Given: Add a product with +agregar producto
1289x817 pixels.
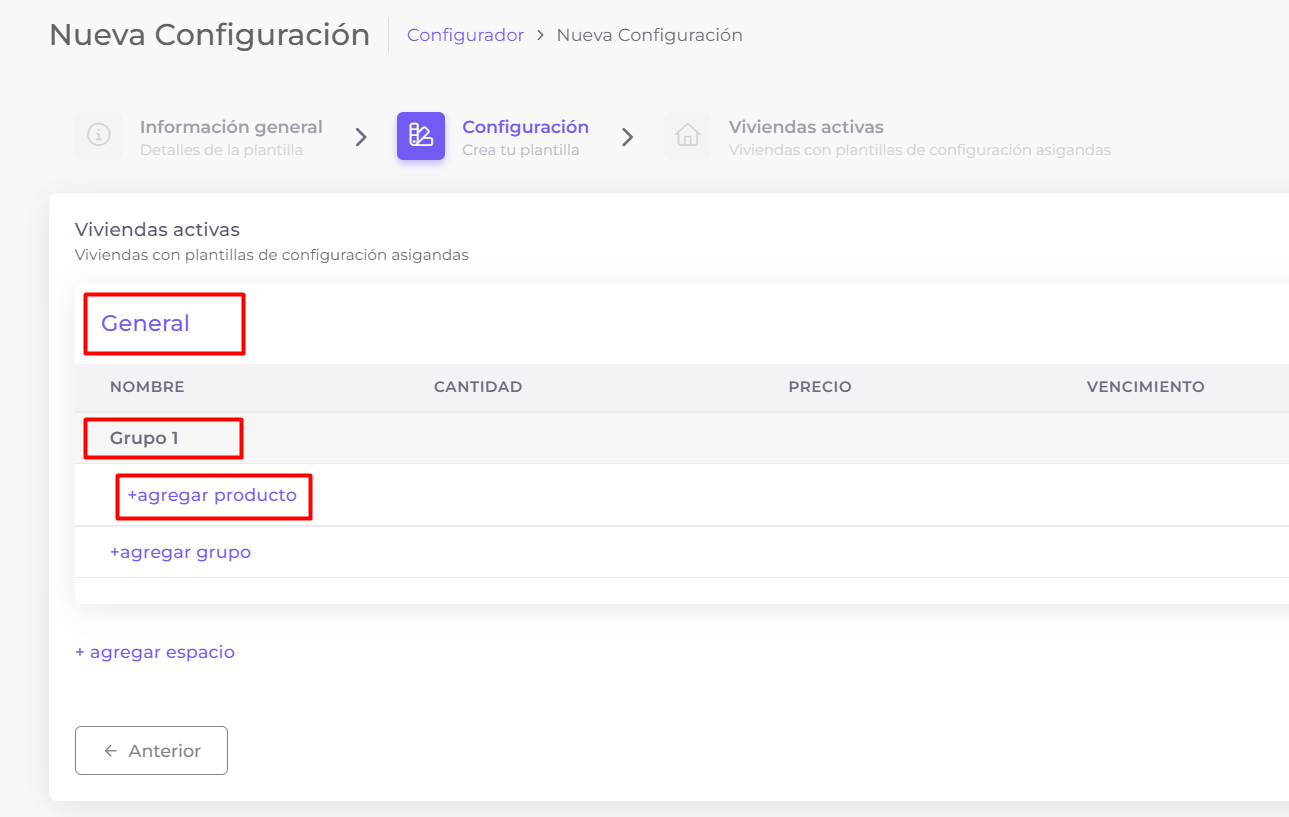Looking at the screenshot, I should (212, 495).
